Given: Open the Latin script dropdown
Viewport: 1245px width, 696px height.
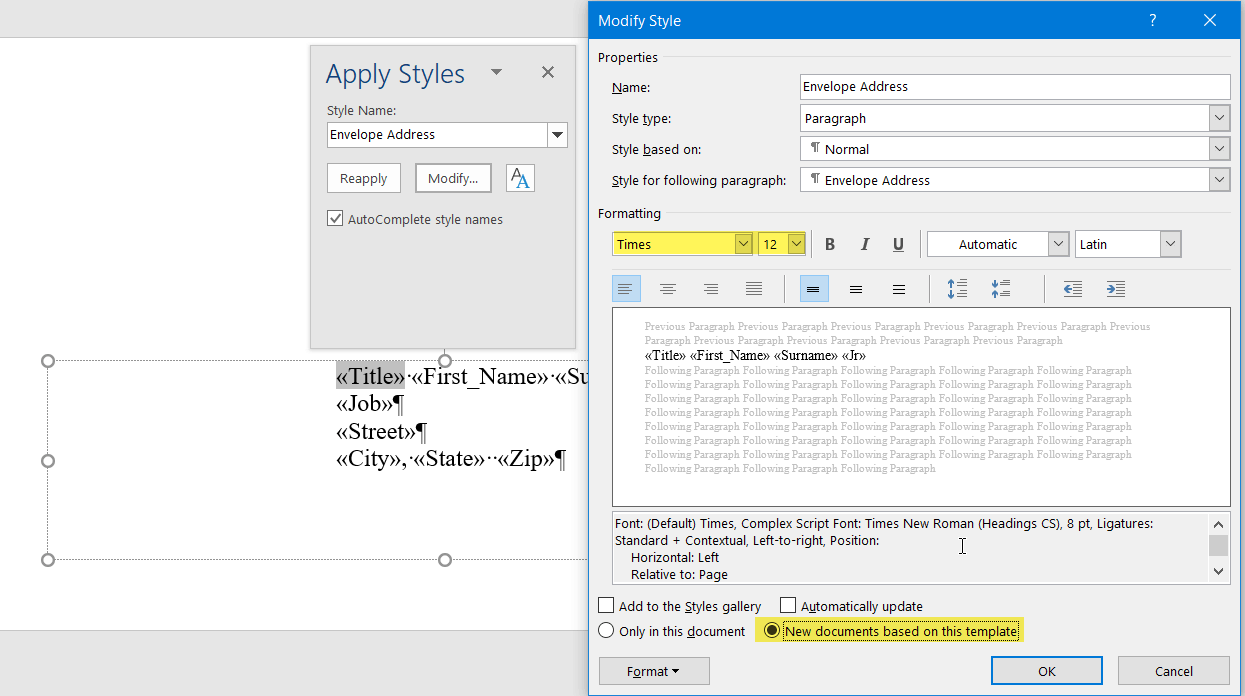Looking at the screenshot, I should click(1170, 244).
